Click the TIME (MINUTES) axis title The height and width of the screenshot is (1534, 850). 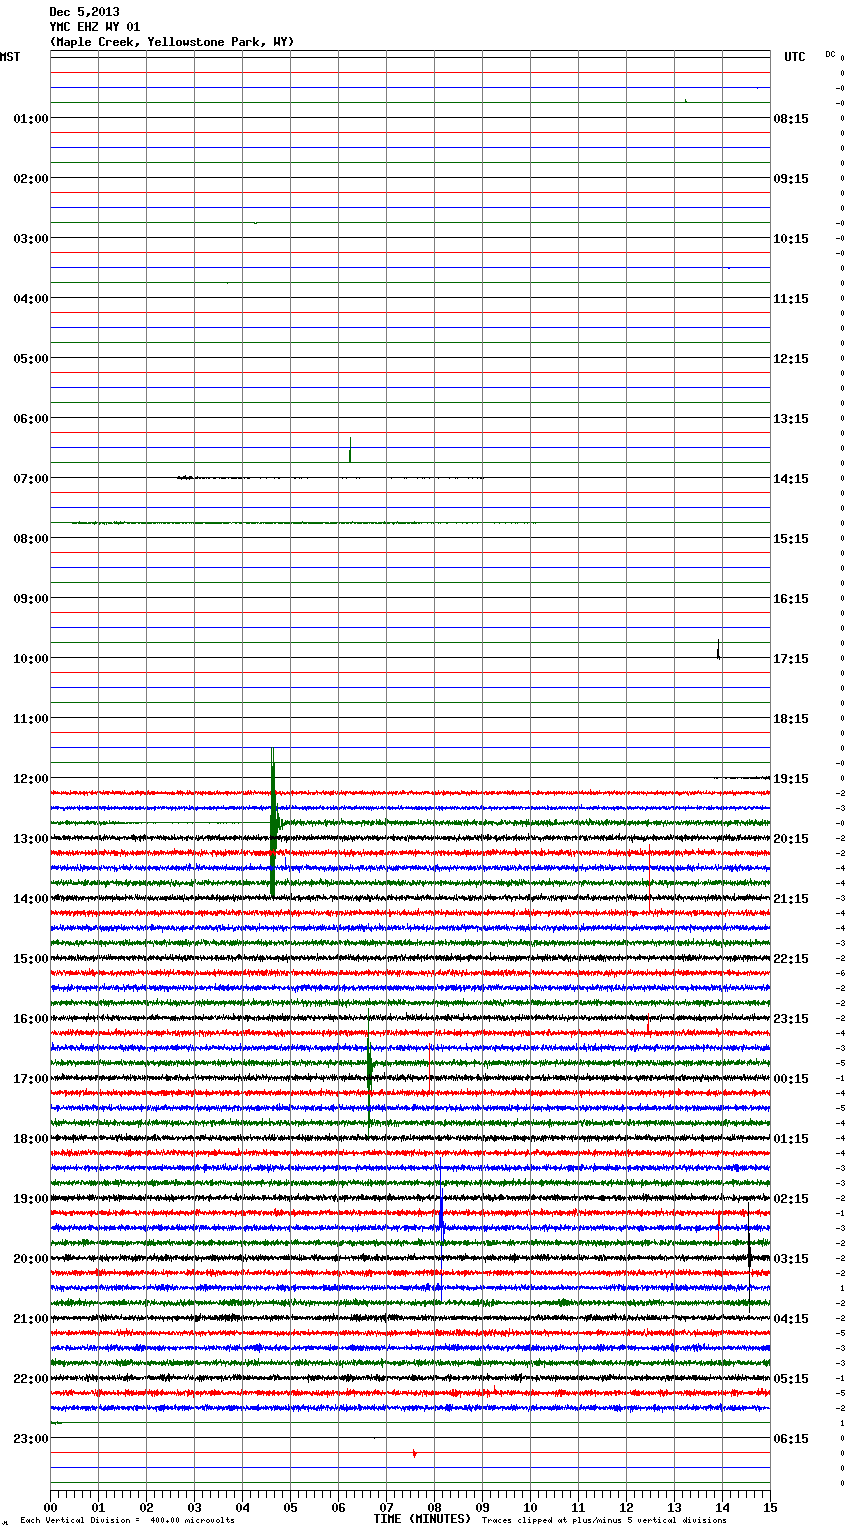(x=422, y=1519)
